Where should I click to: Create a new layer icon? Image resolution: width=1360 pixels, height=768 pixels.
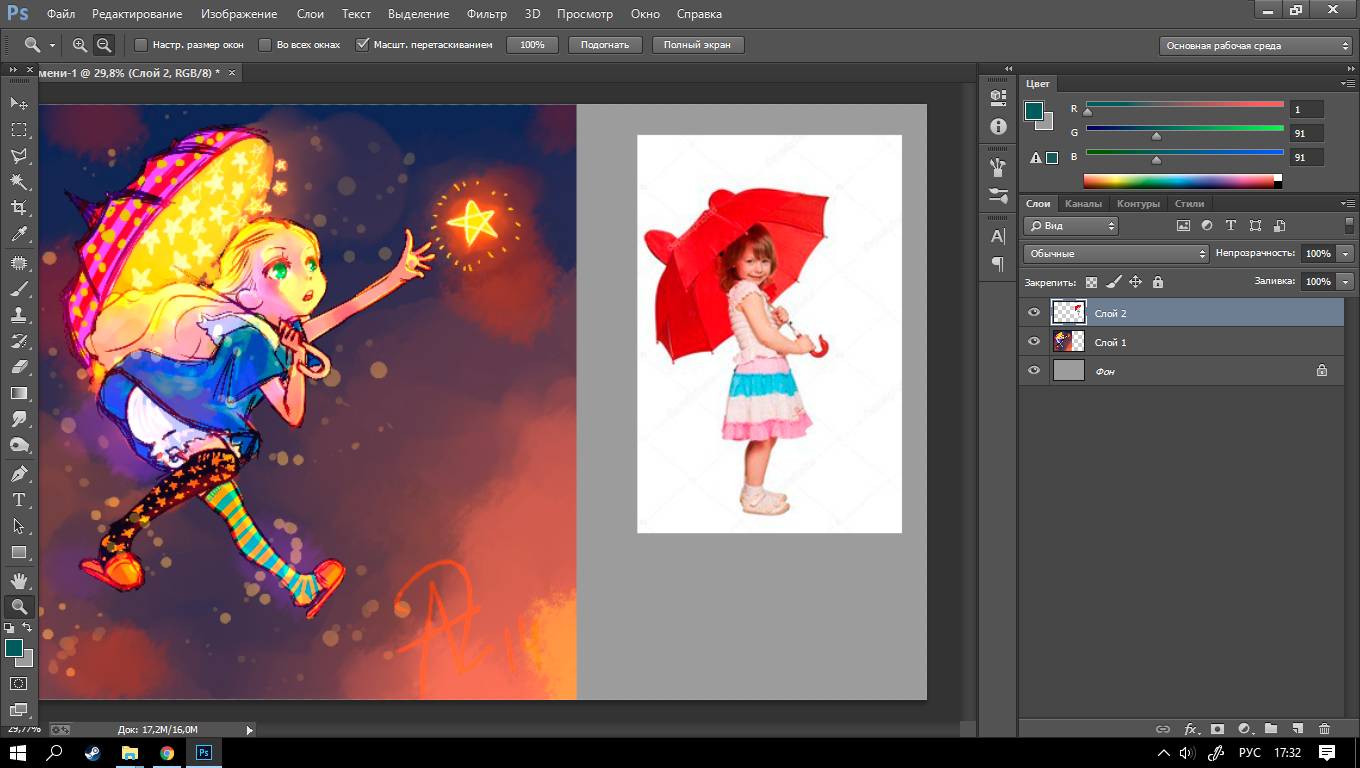click(x=1297, y=729)
